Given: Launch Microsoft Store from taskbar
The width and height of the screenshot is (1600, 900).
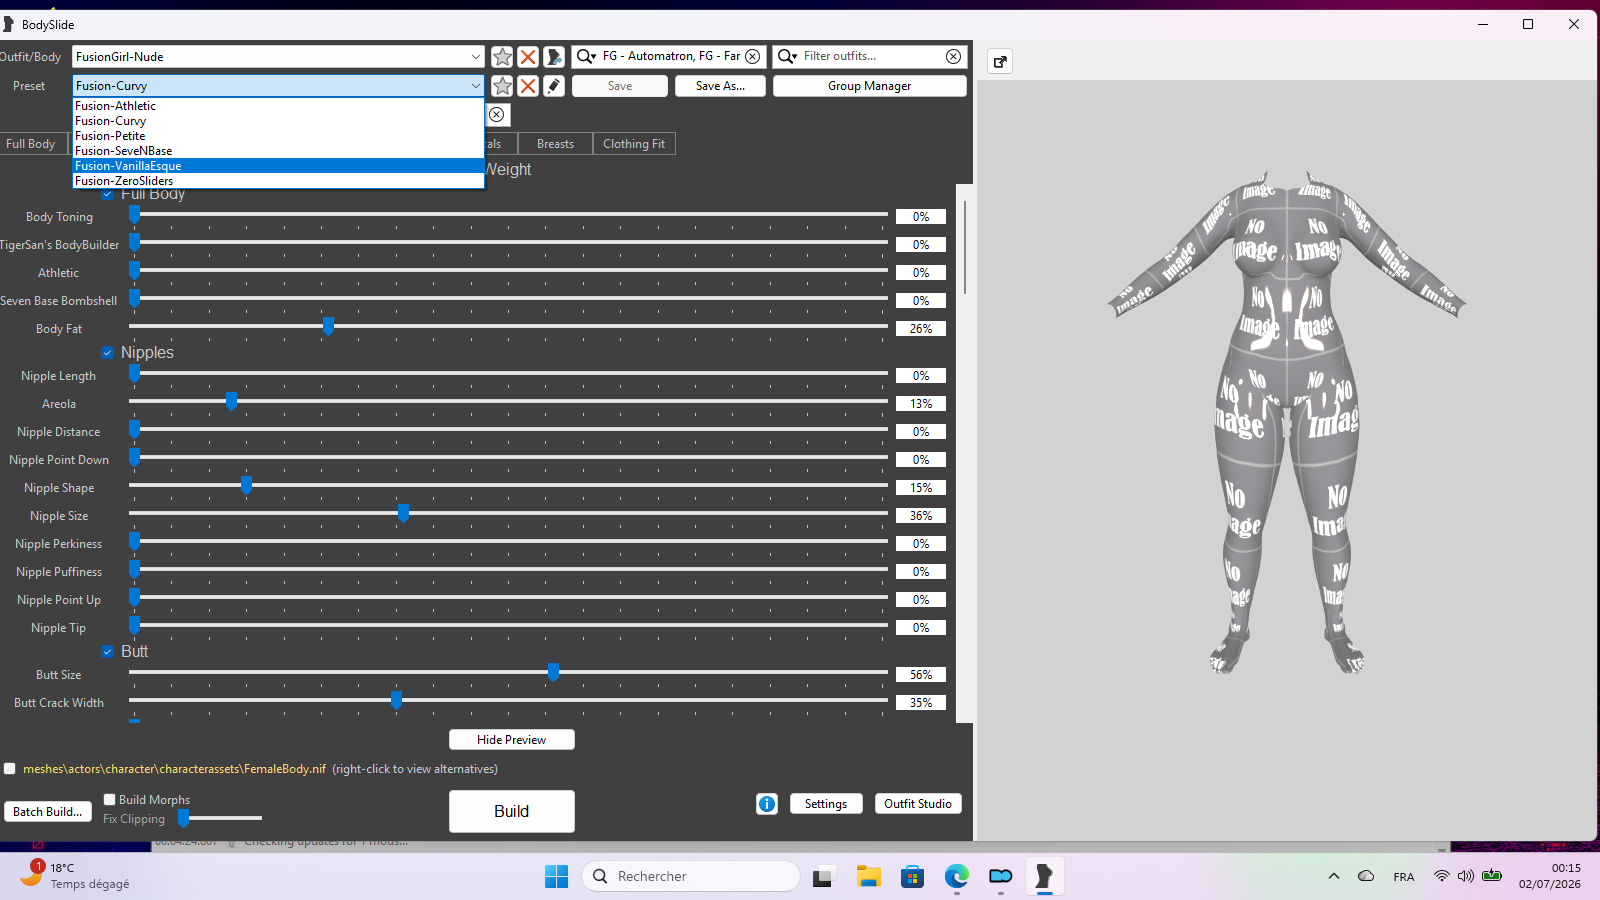Looking at the screenshot, I should pos(912,877).
